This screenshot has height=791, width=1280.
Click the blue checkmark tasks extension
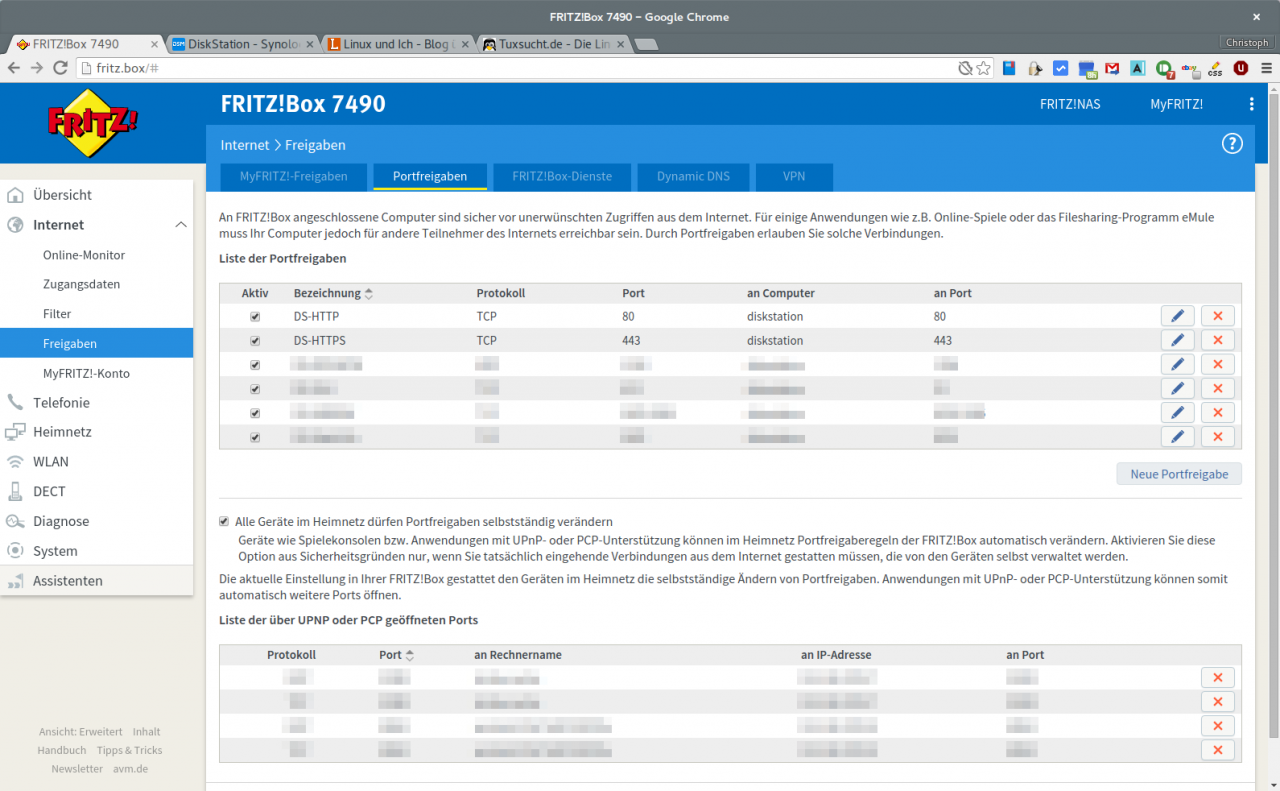pos(1061,68)
